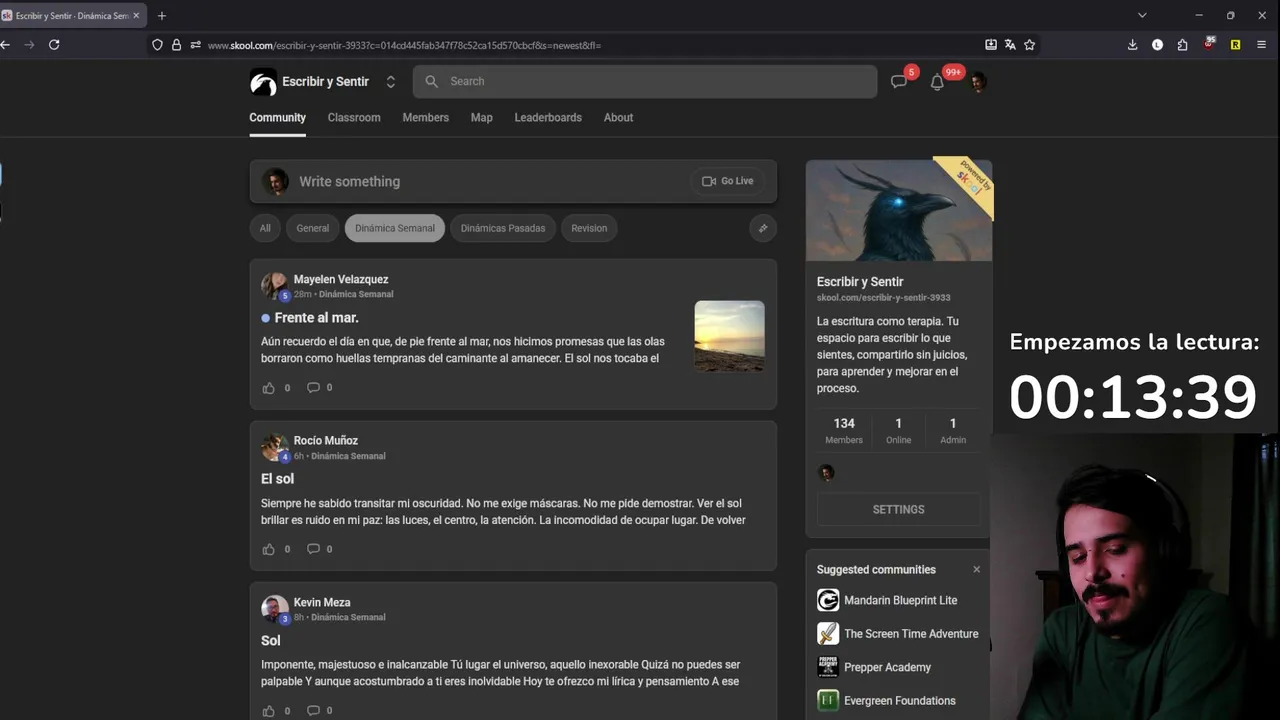The width and height of the screenshot is (1280, 720).
Task: Select the Revision category filter
Action: [x=589, y=228]
